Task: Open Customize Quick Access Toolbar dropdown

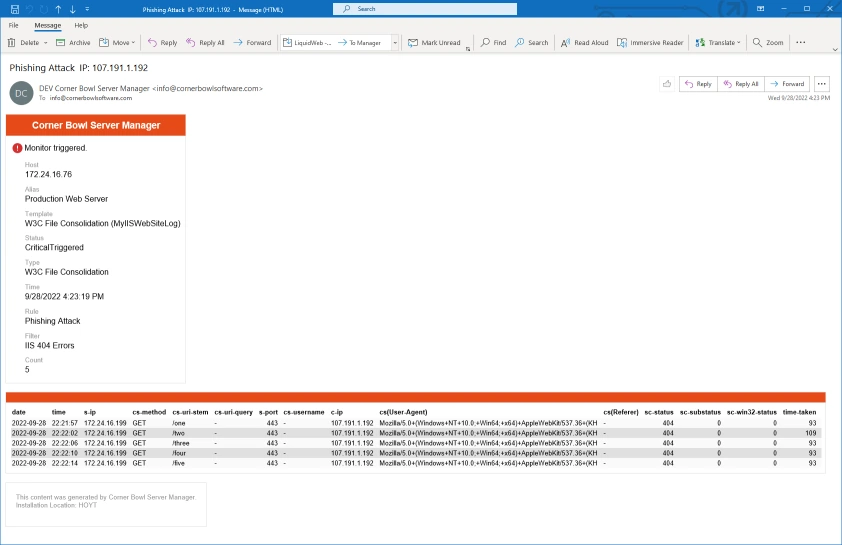Action: 87,9
